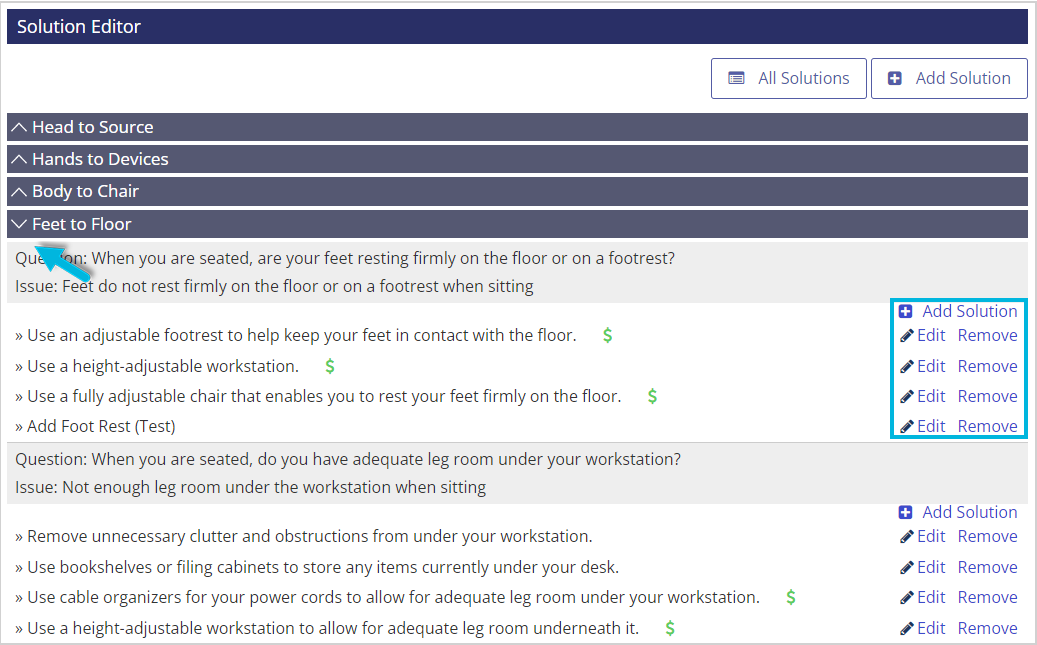Click pencil icon for Add Foot Rest (Test)

tap(907, 427)
